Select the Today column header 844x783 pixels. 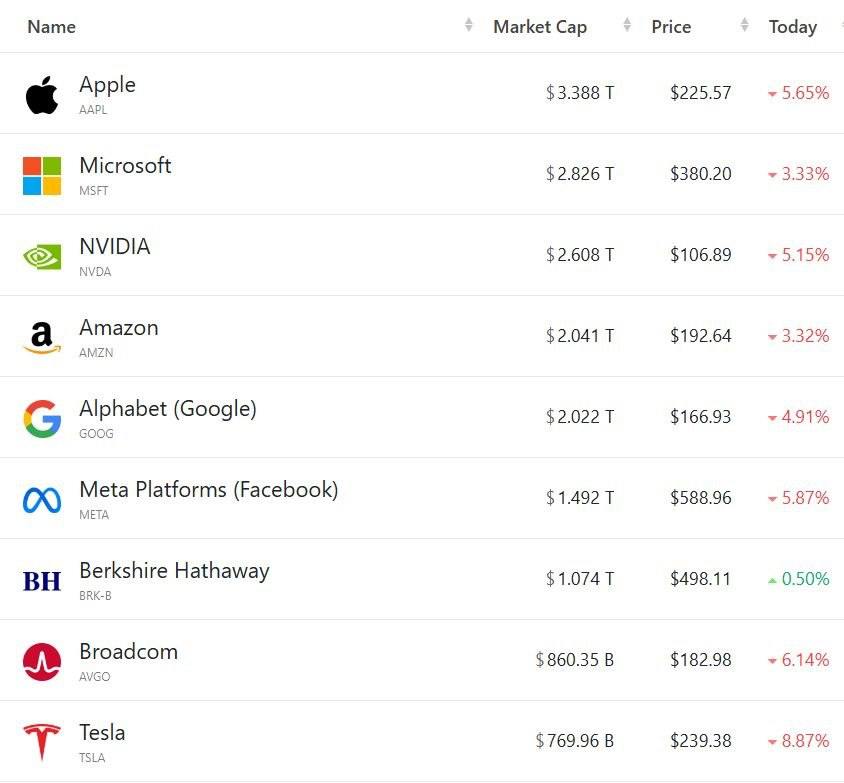tap(792, 27)
